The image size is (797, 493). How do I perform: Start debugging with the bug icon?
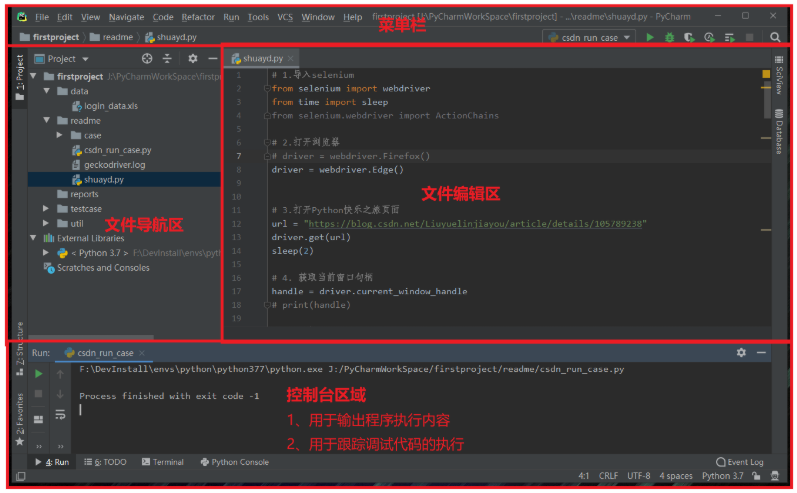[x=670, y=37]
